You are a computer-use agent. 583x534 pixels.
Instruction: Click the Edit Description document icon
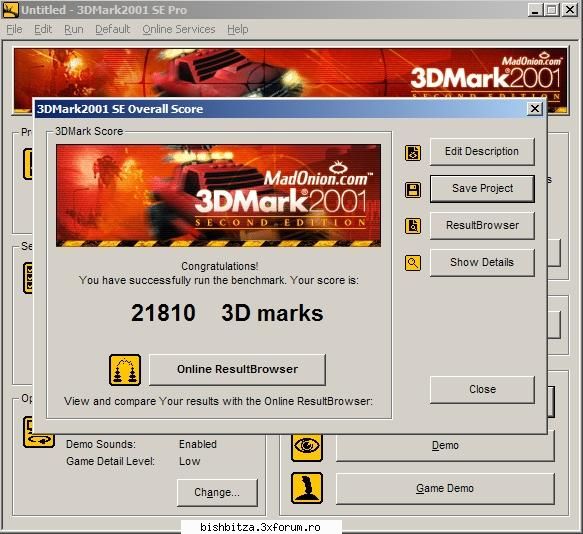click(413, 152)
